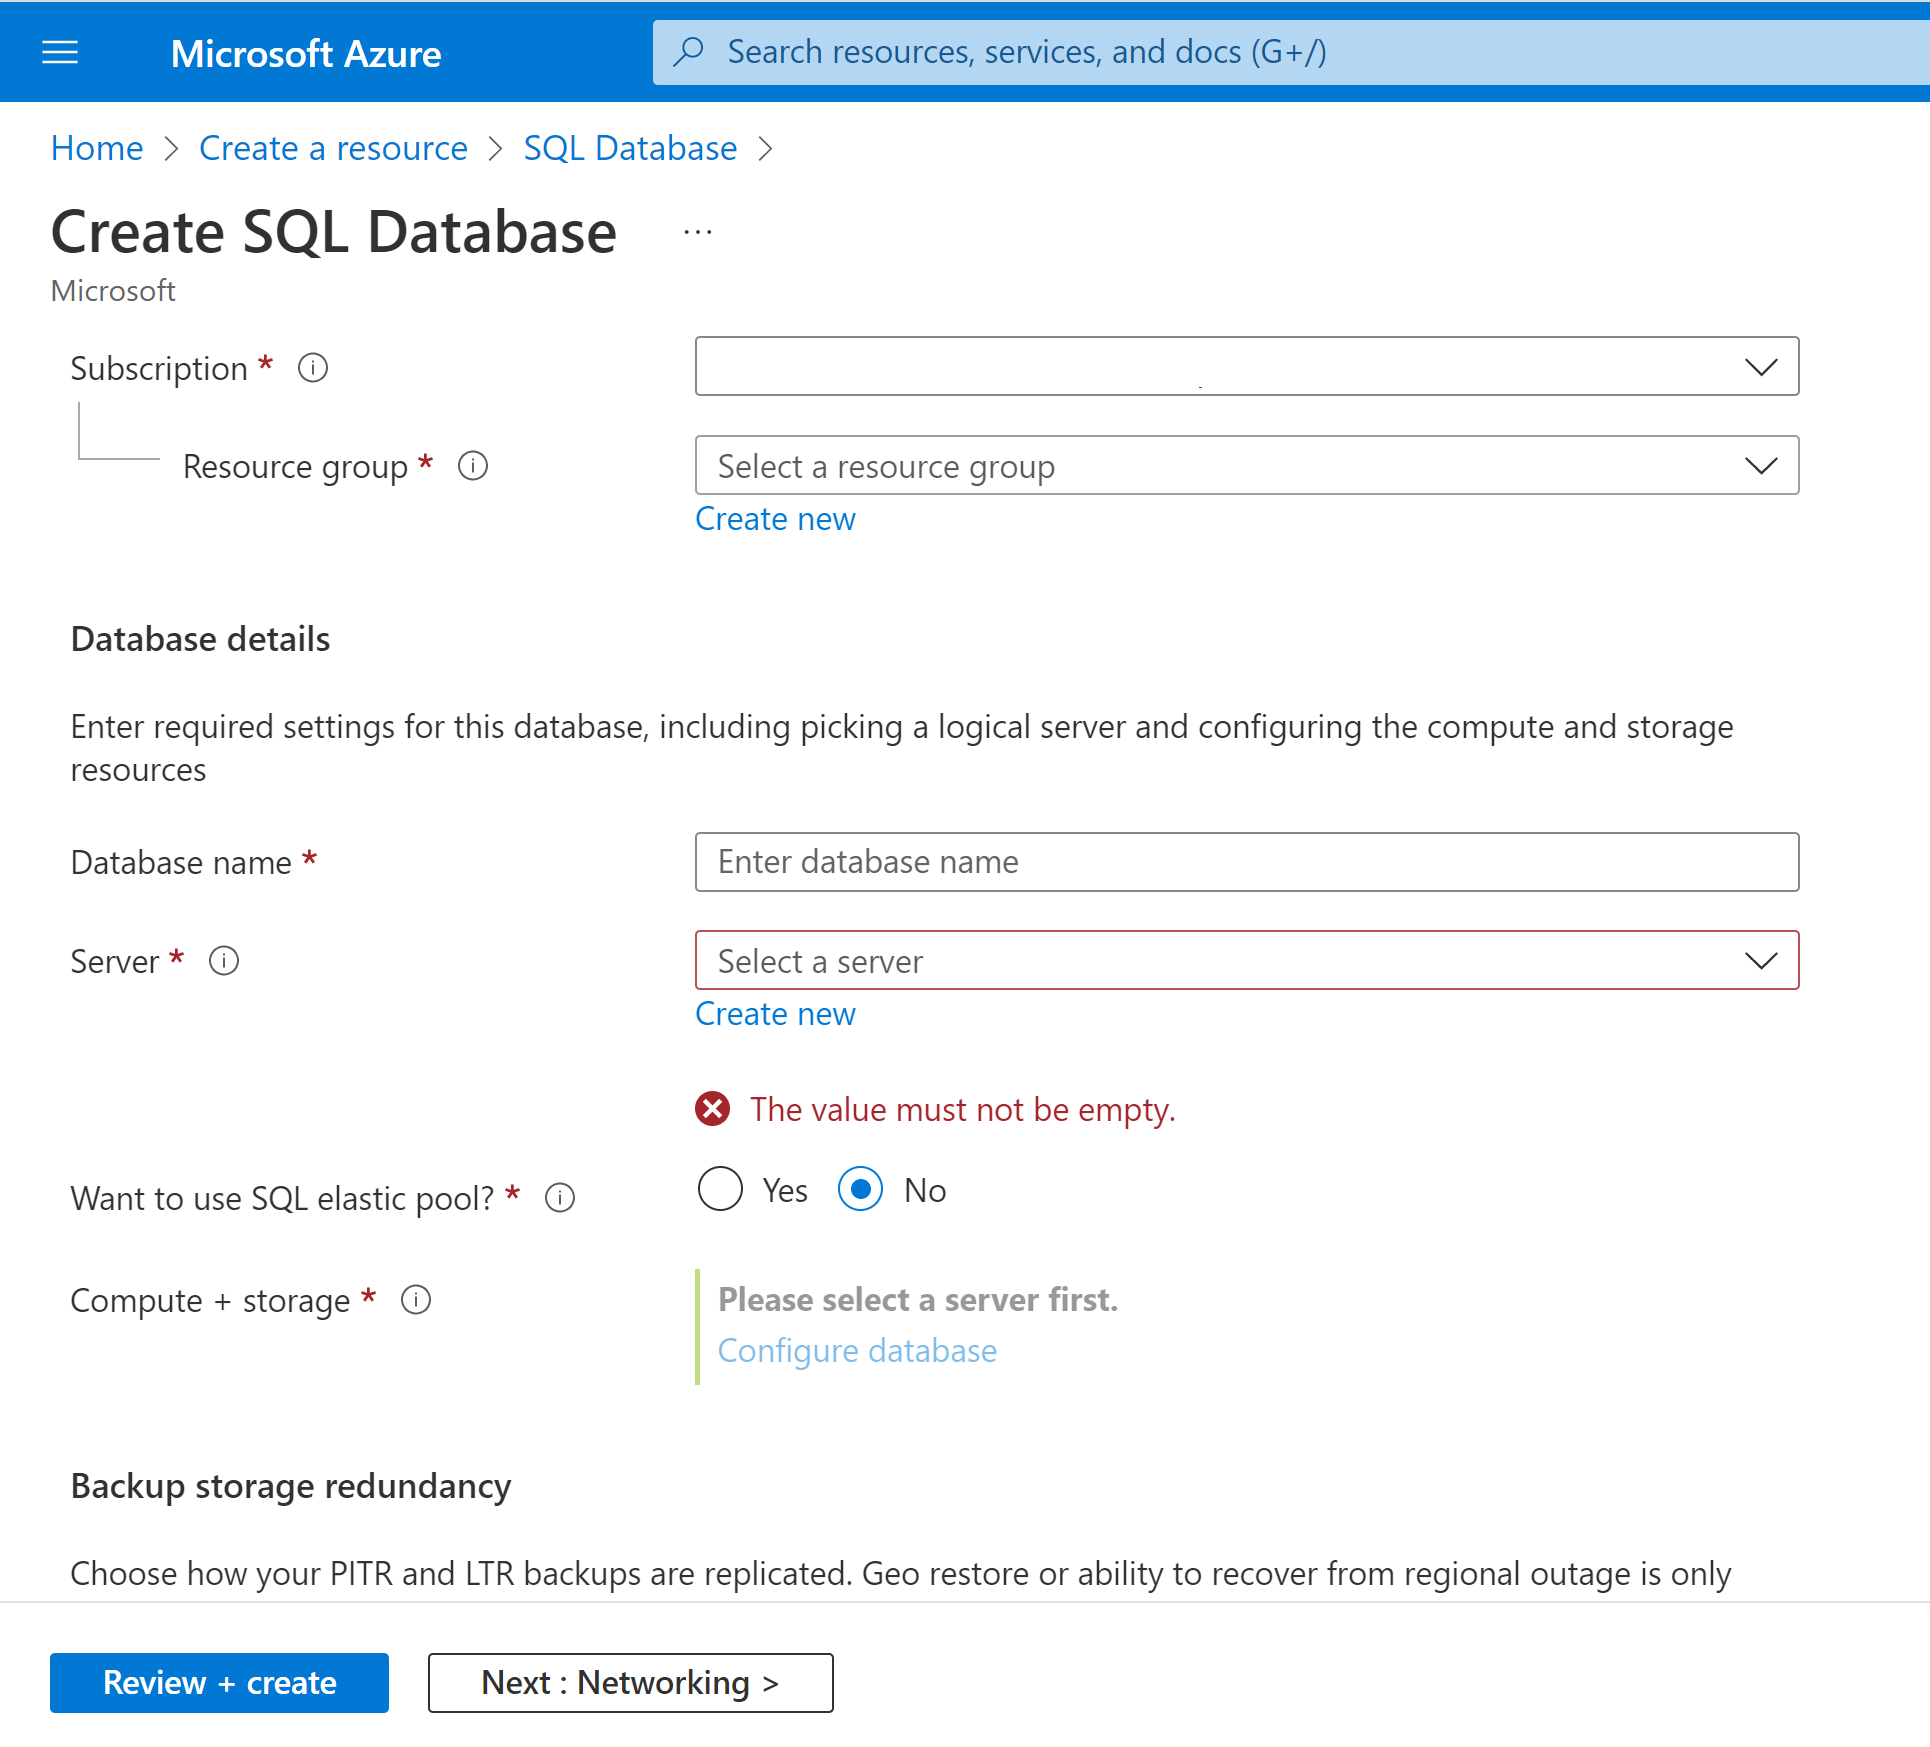This screenshot has height=1747, width=1930.
Task: Click the Subscription info icon
Action: tap(313, 368)
